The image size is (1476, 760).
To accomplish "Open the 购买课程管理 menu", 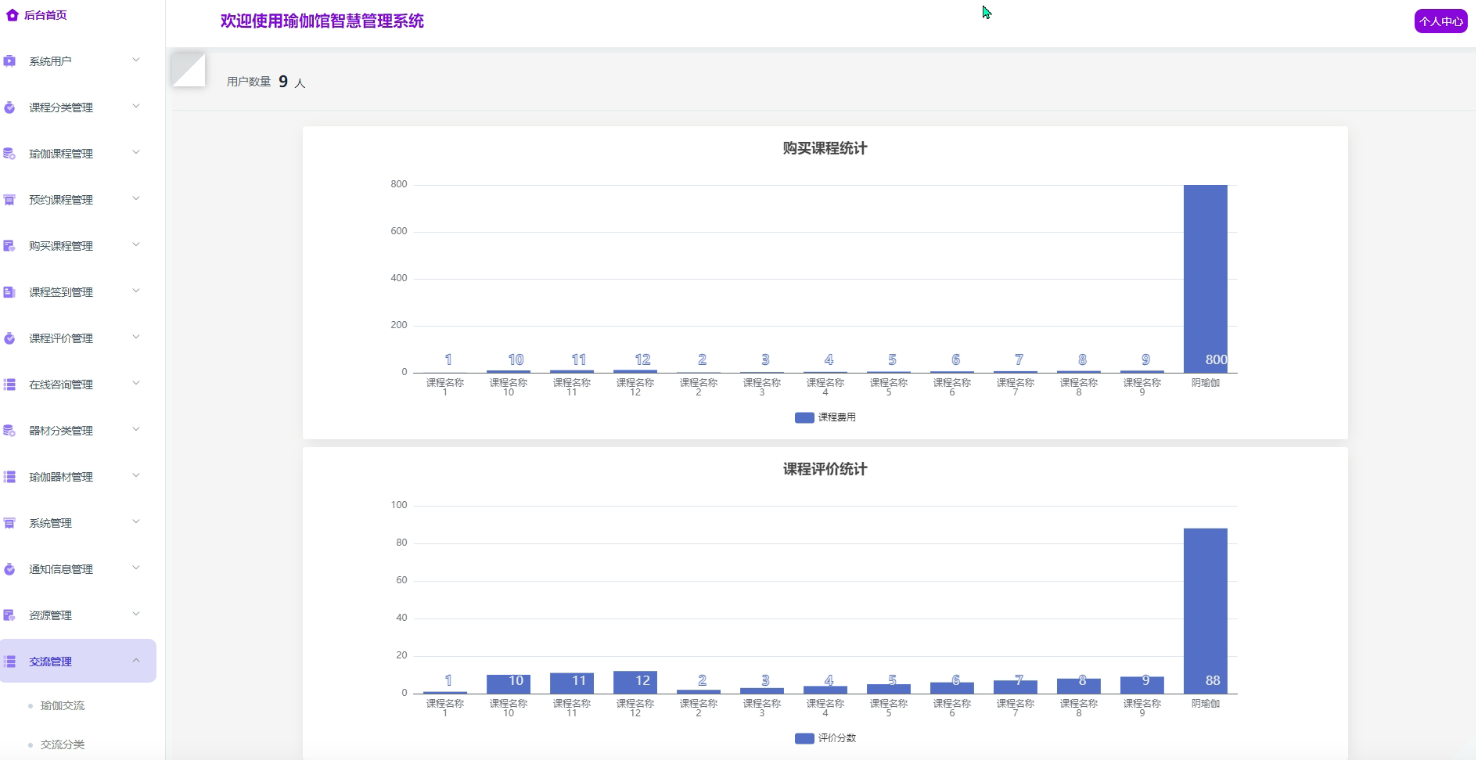I will [78, 245].
